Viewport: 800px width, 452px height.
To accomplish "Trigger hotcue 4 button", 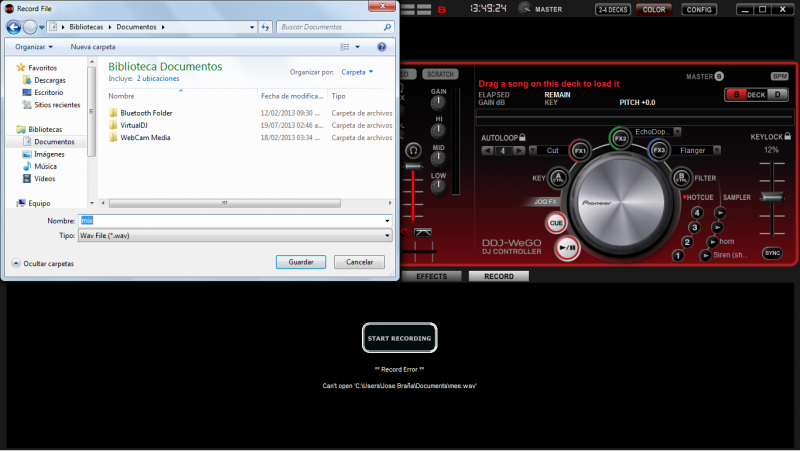I will pos(697,213).
